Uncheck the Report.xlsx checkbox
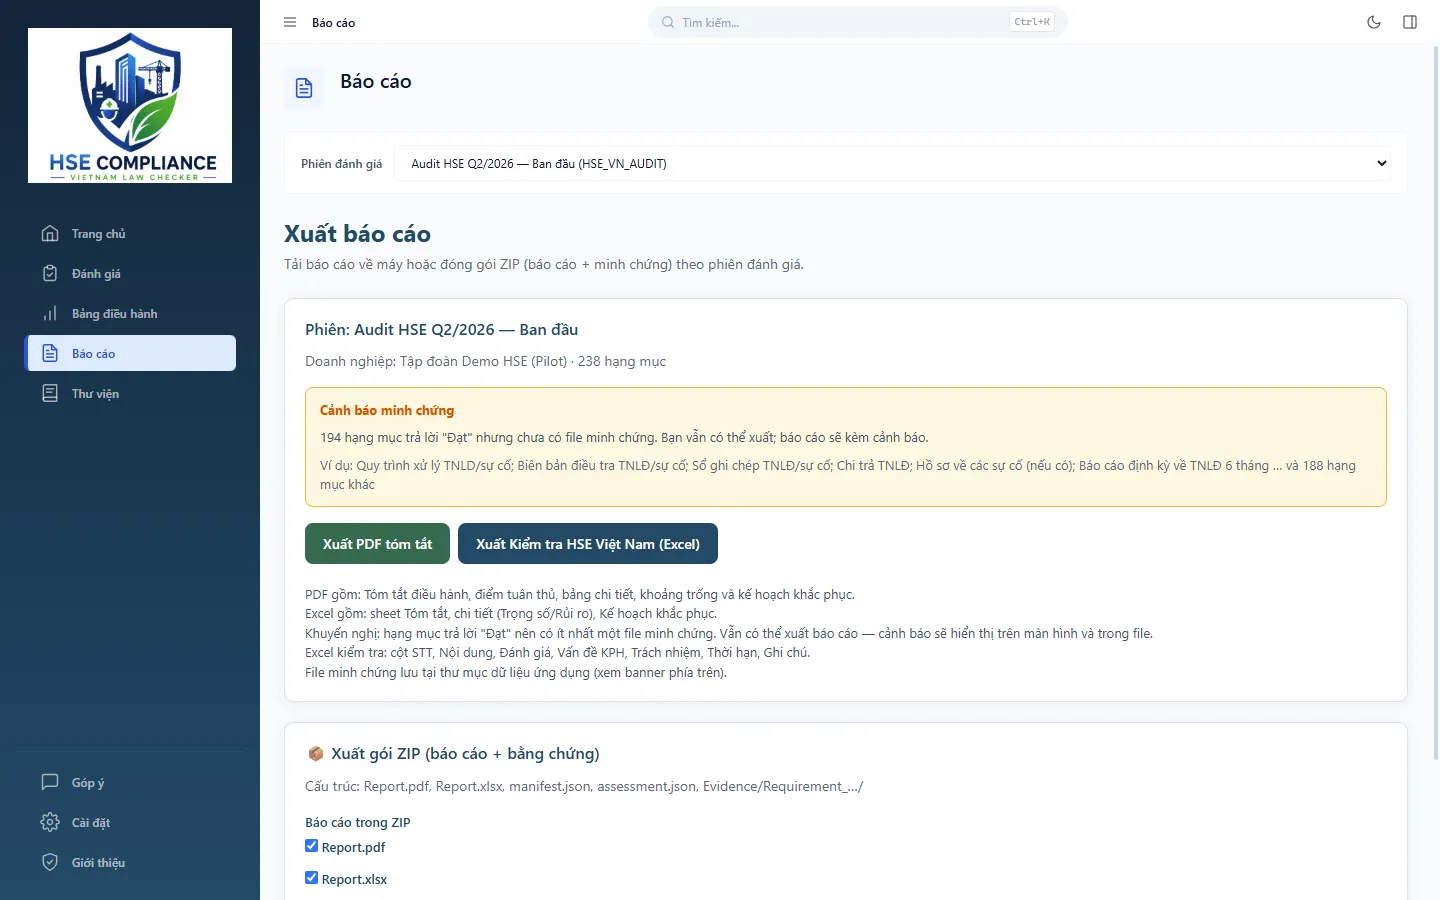Viewport: 1440px width, 900px height. click(x=311, y=878)
